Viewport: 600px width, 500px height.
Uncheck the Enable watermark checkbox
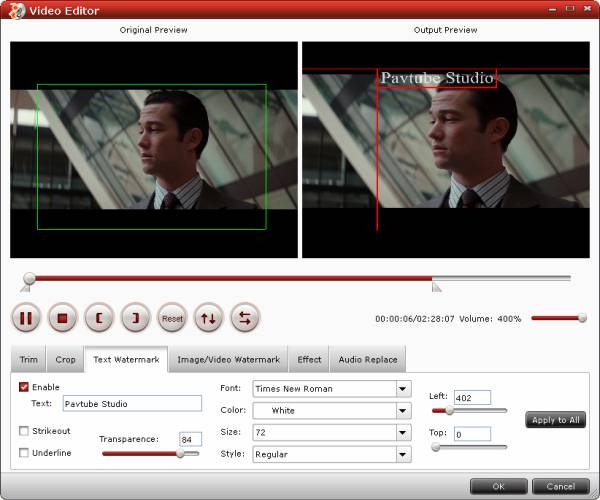coord(24,387)
